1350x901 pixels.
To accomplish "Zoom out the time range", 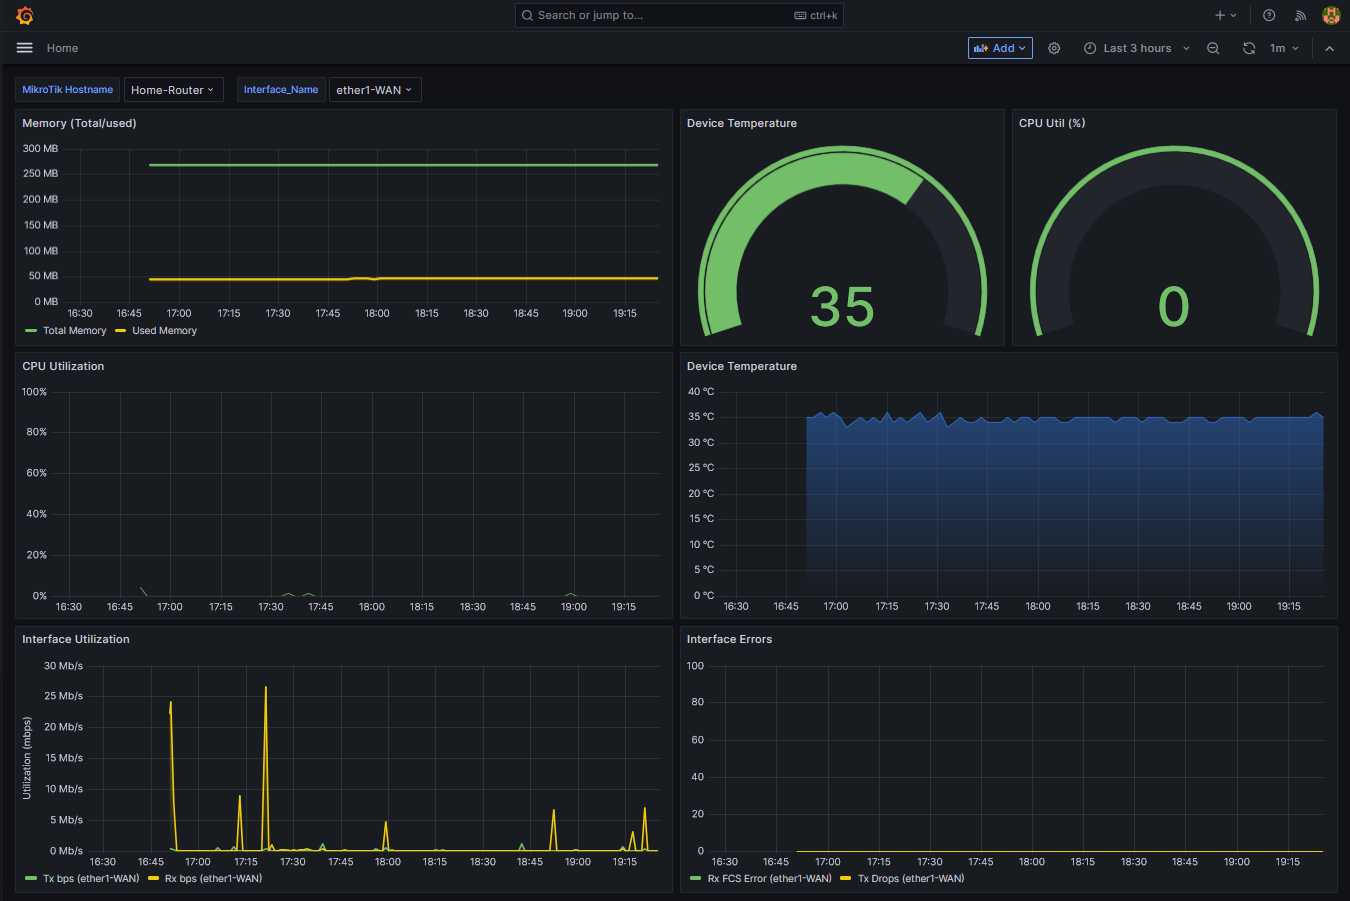I will [1213, 48].
